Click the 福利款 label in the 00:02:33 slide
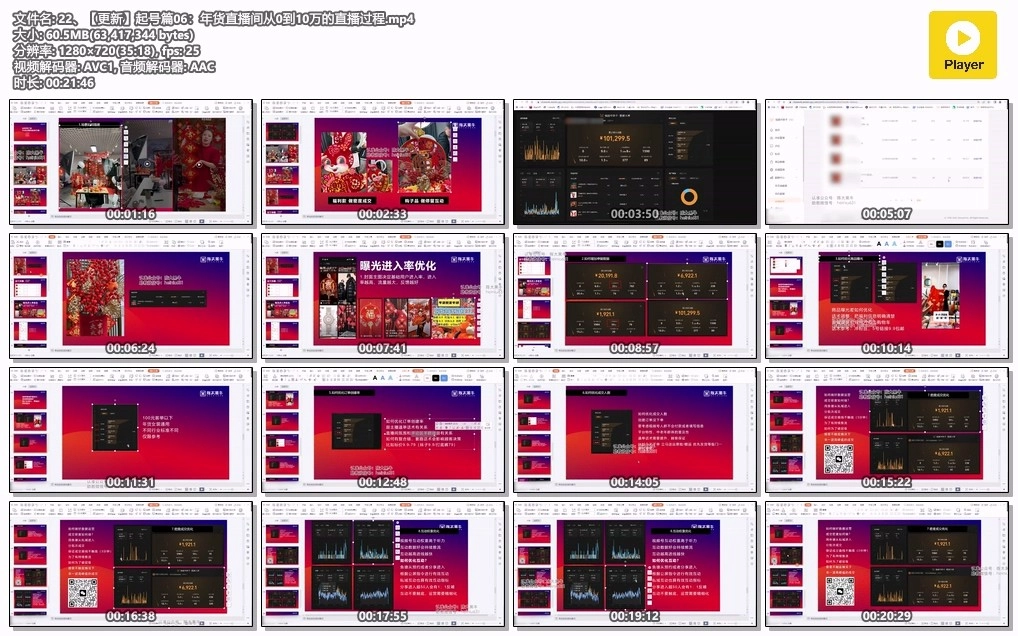The height and width of the screenshot is (636, 1018). click(354, 200)
